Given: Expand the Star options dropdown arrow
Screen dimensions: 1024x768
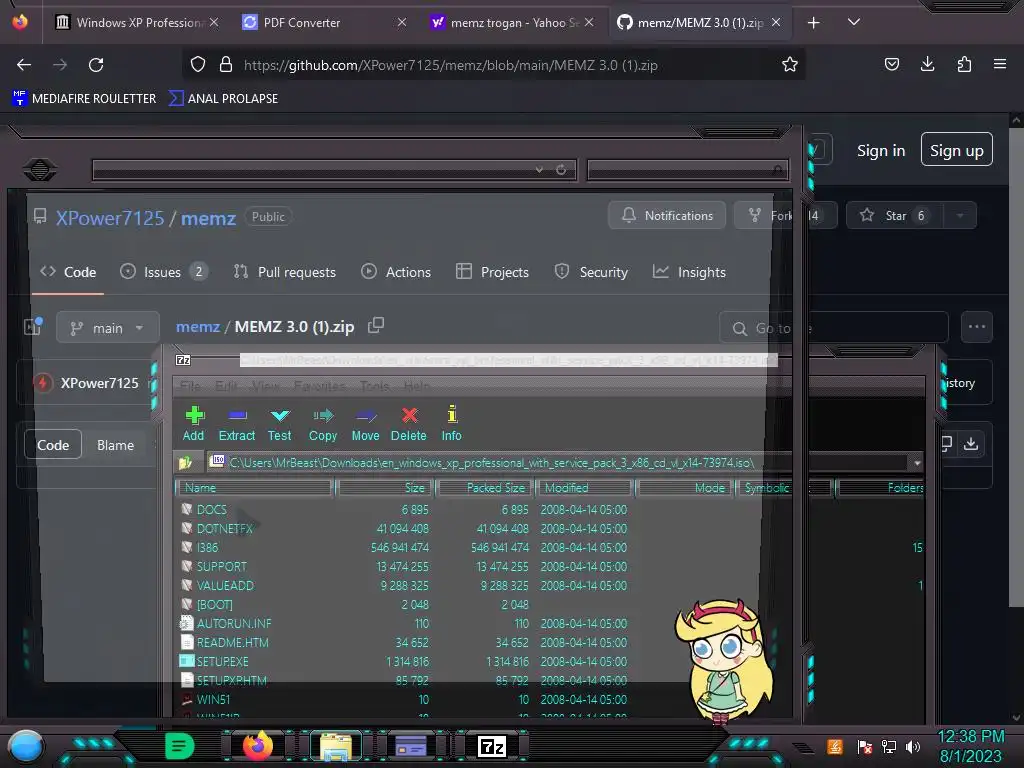Looking at the screenshot, I should click(960, 216).
